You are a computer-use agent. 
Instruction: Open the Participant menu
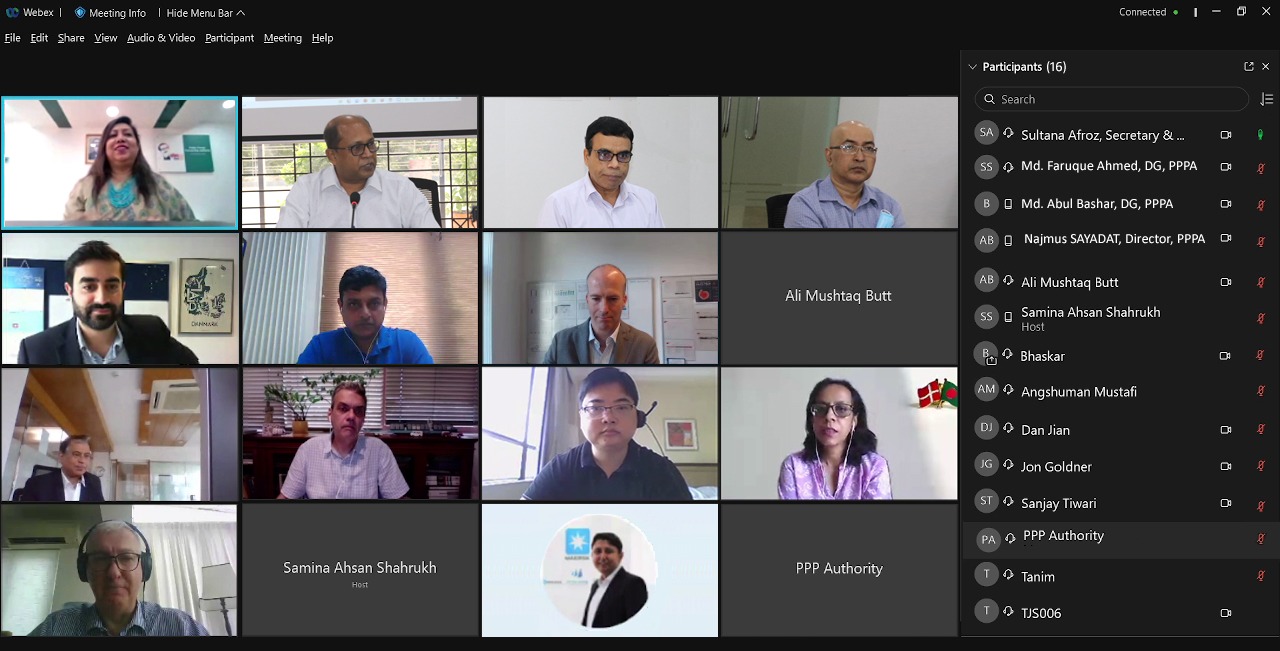[229, 38]
